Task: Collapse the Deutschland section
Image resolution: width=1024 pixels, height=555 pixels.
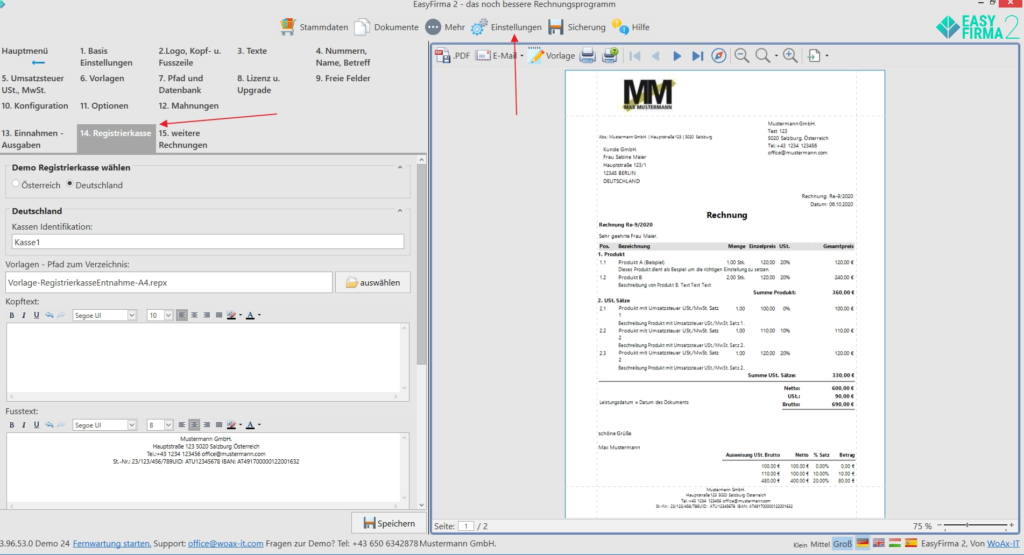Action: click(400, 211)
